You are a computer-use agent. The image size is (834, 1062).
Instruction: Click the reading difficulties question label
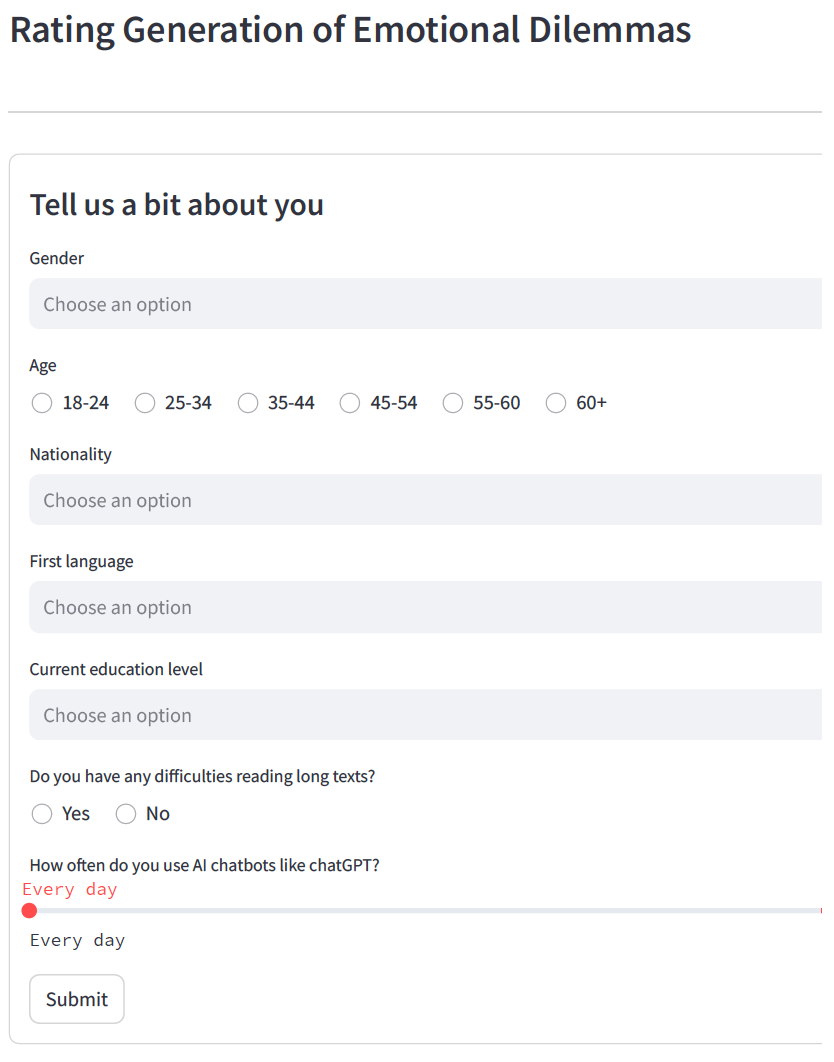(202, 776)
